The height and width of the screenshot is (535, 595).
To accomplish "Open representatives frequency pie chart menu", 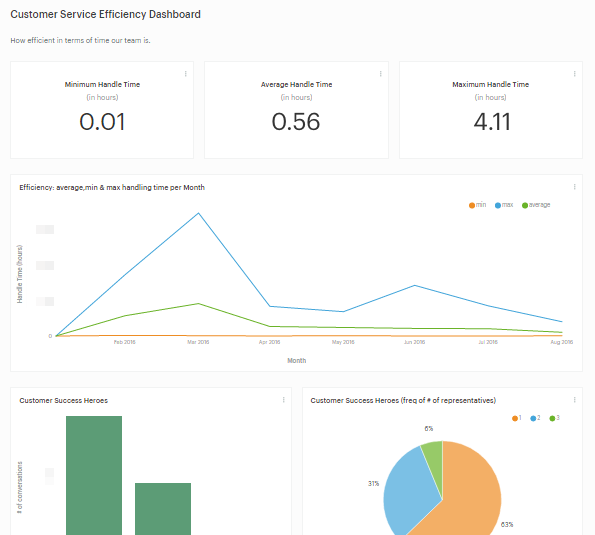I will [x=575, y=400].
